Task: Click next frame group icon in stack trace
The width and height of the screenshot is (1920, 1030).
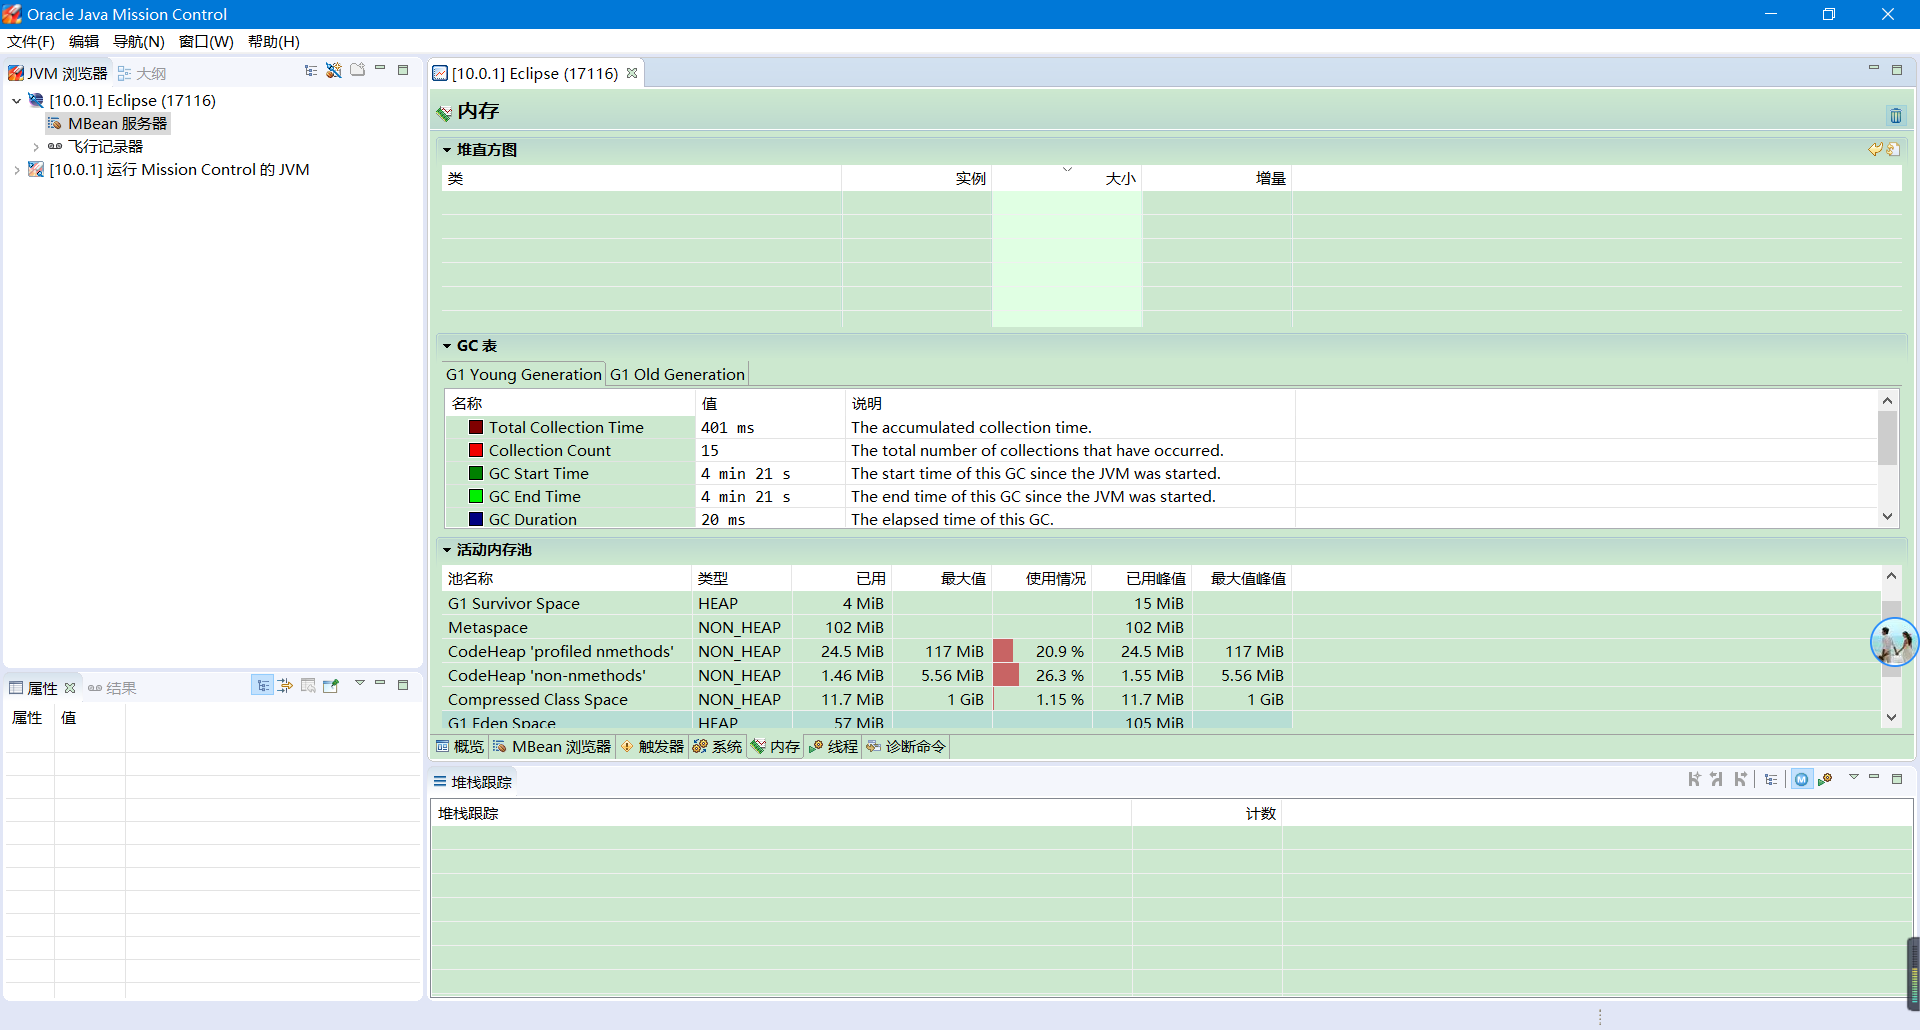Action: coord(1740,779)
